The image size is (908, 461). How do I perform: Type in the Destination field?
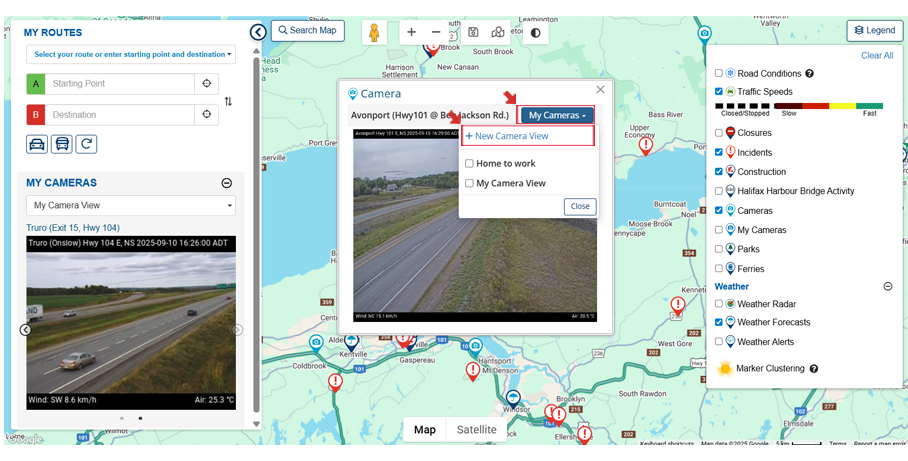coord(120,115)
